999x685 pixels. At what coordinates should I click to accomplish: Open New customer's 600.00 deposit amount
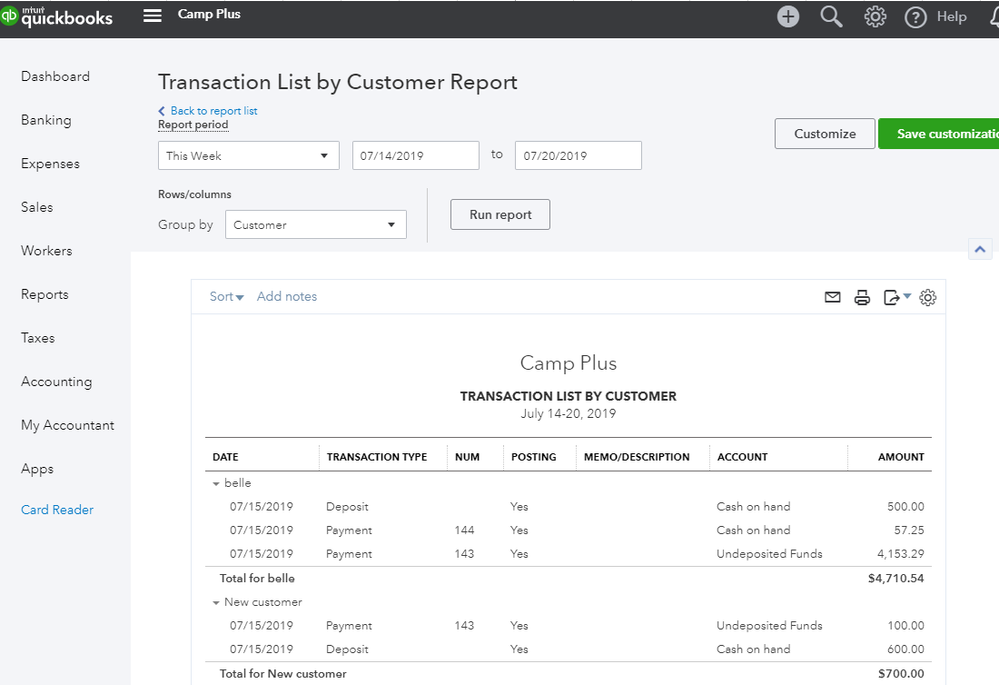click(905, 649)
